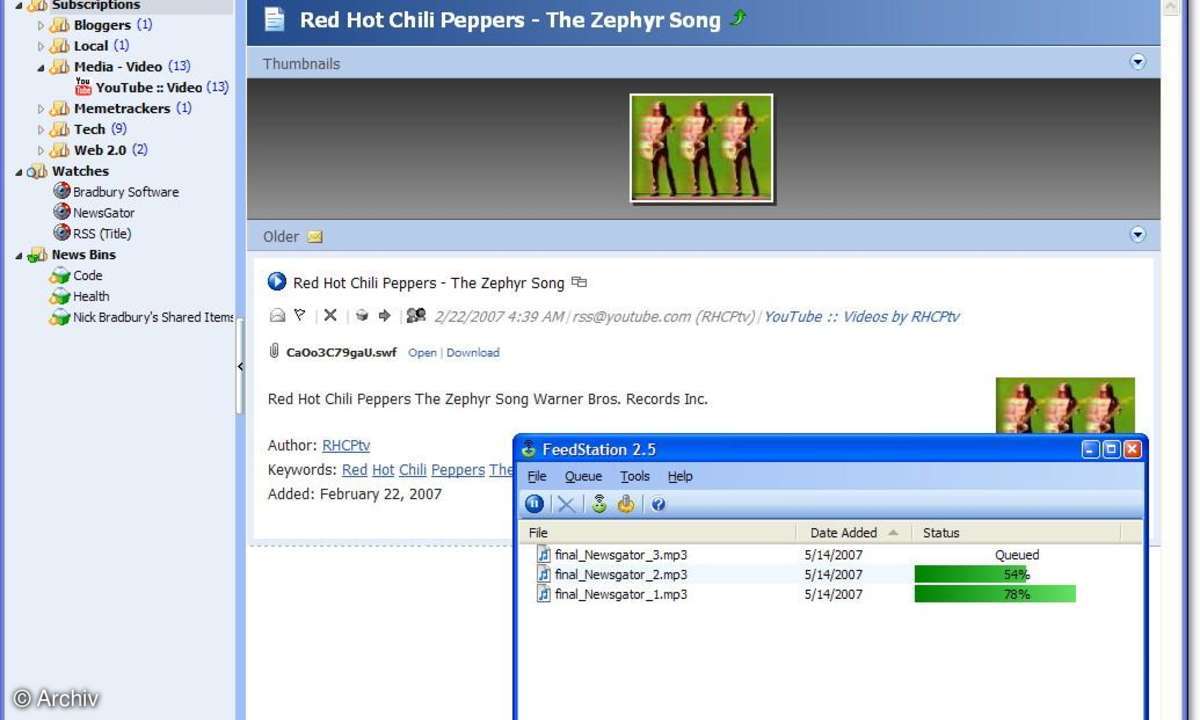Expand the Tech folder
Viewport: 1200px width, 720px height.
coord(41,130)
